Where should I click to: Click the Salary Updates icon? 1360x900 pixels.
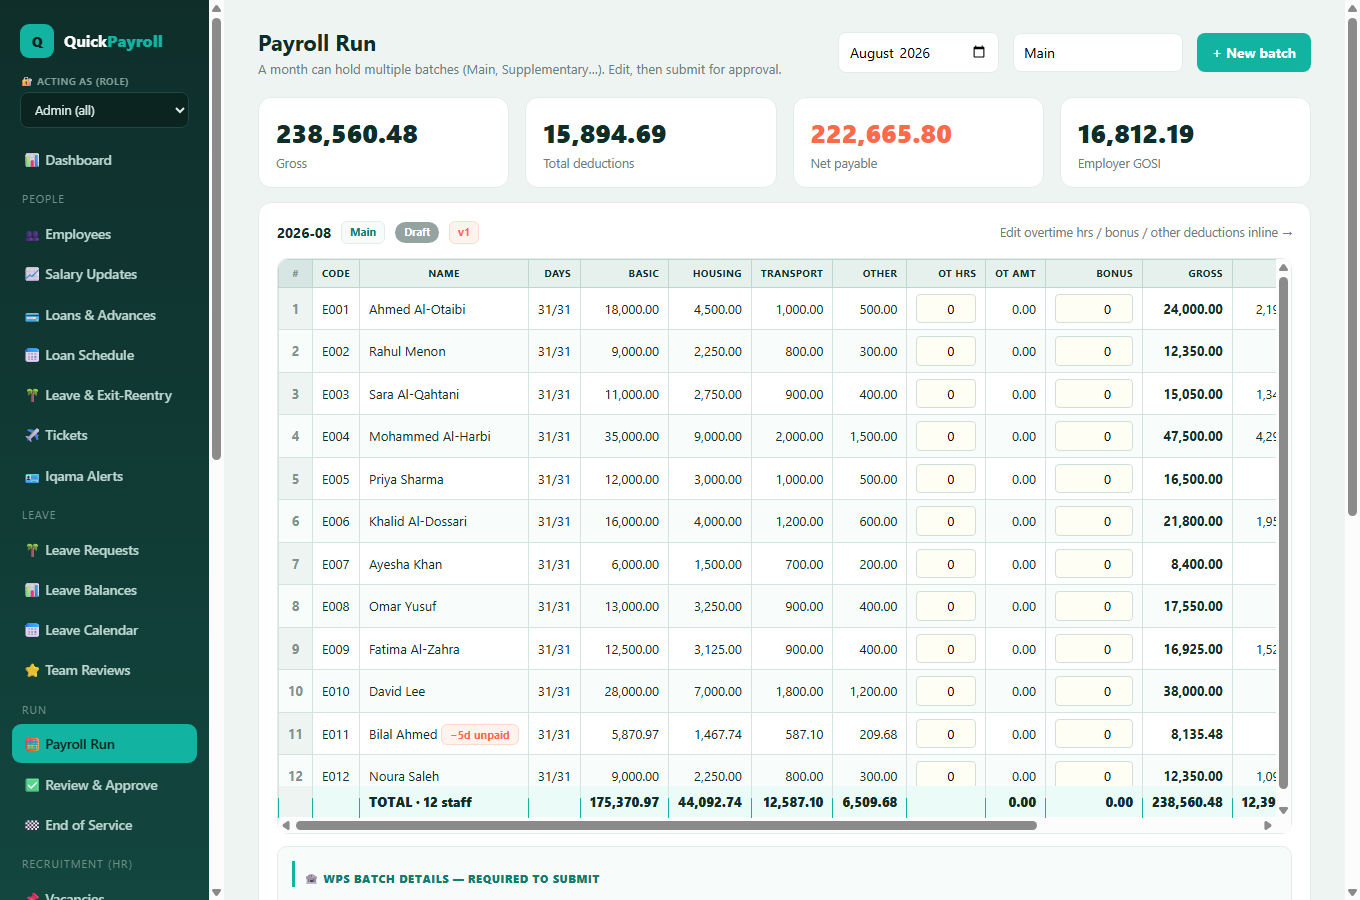(32, 274)
